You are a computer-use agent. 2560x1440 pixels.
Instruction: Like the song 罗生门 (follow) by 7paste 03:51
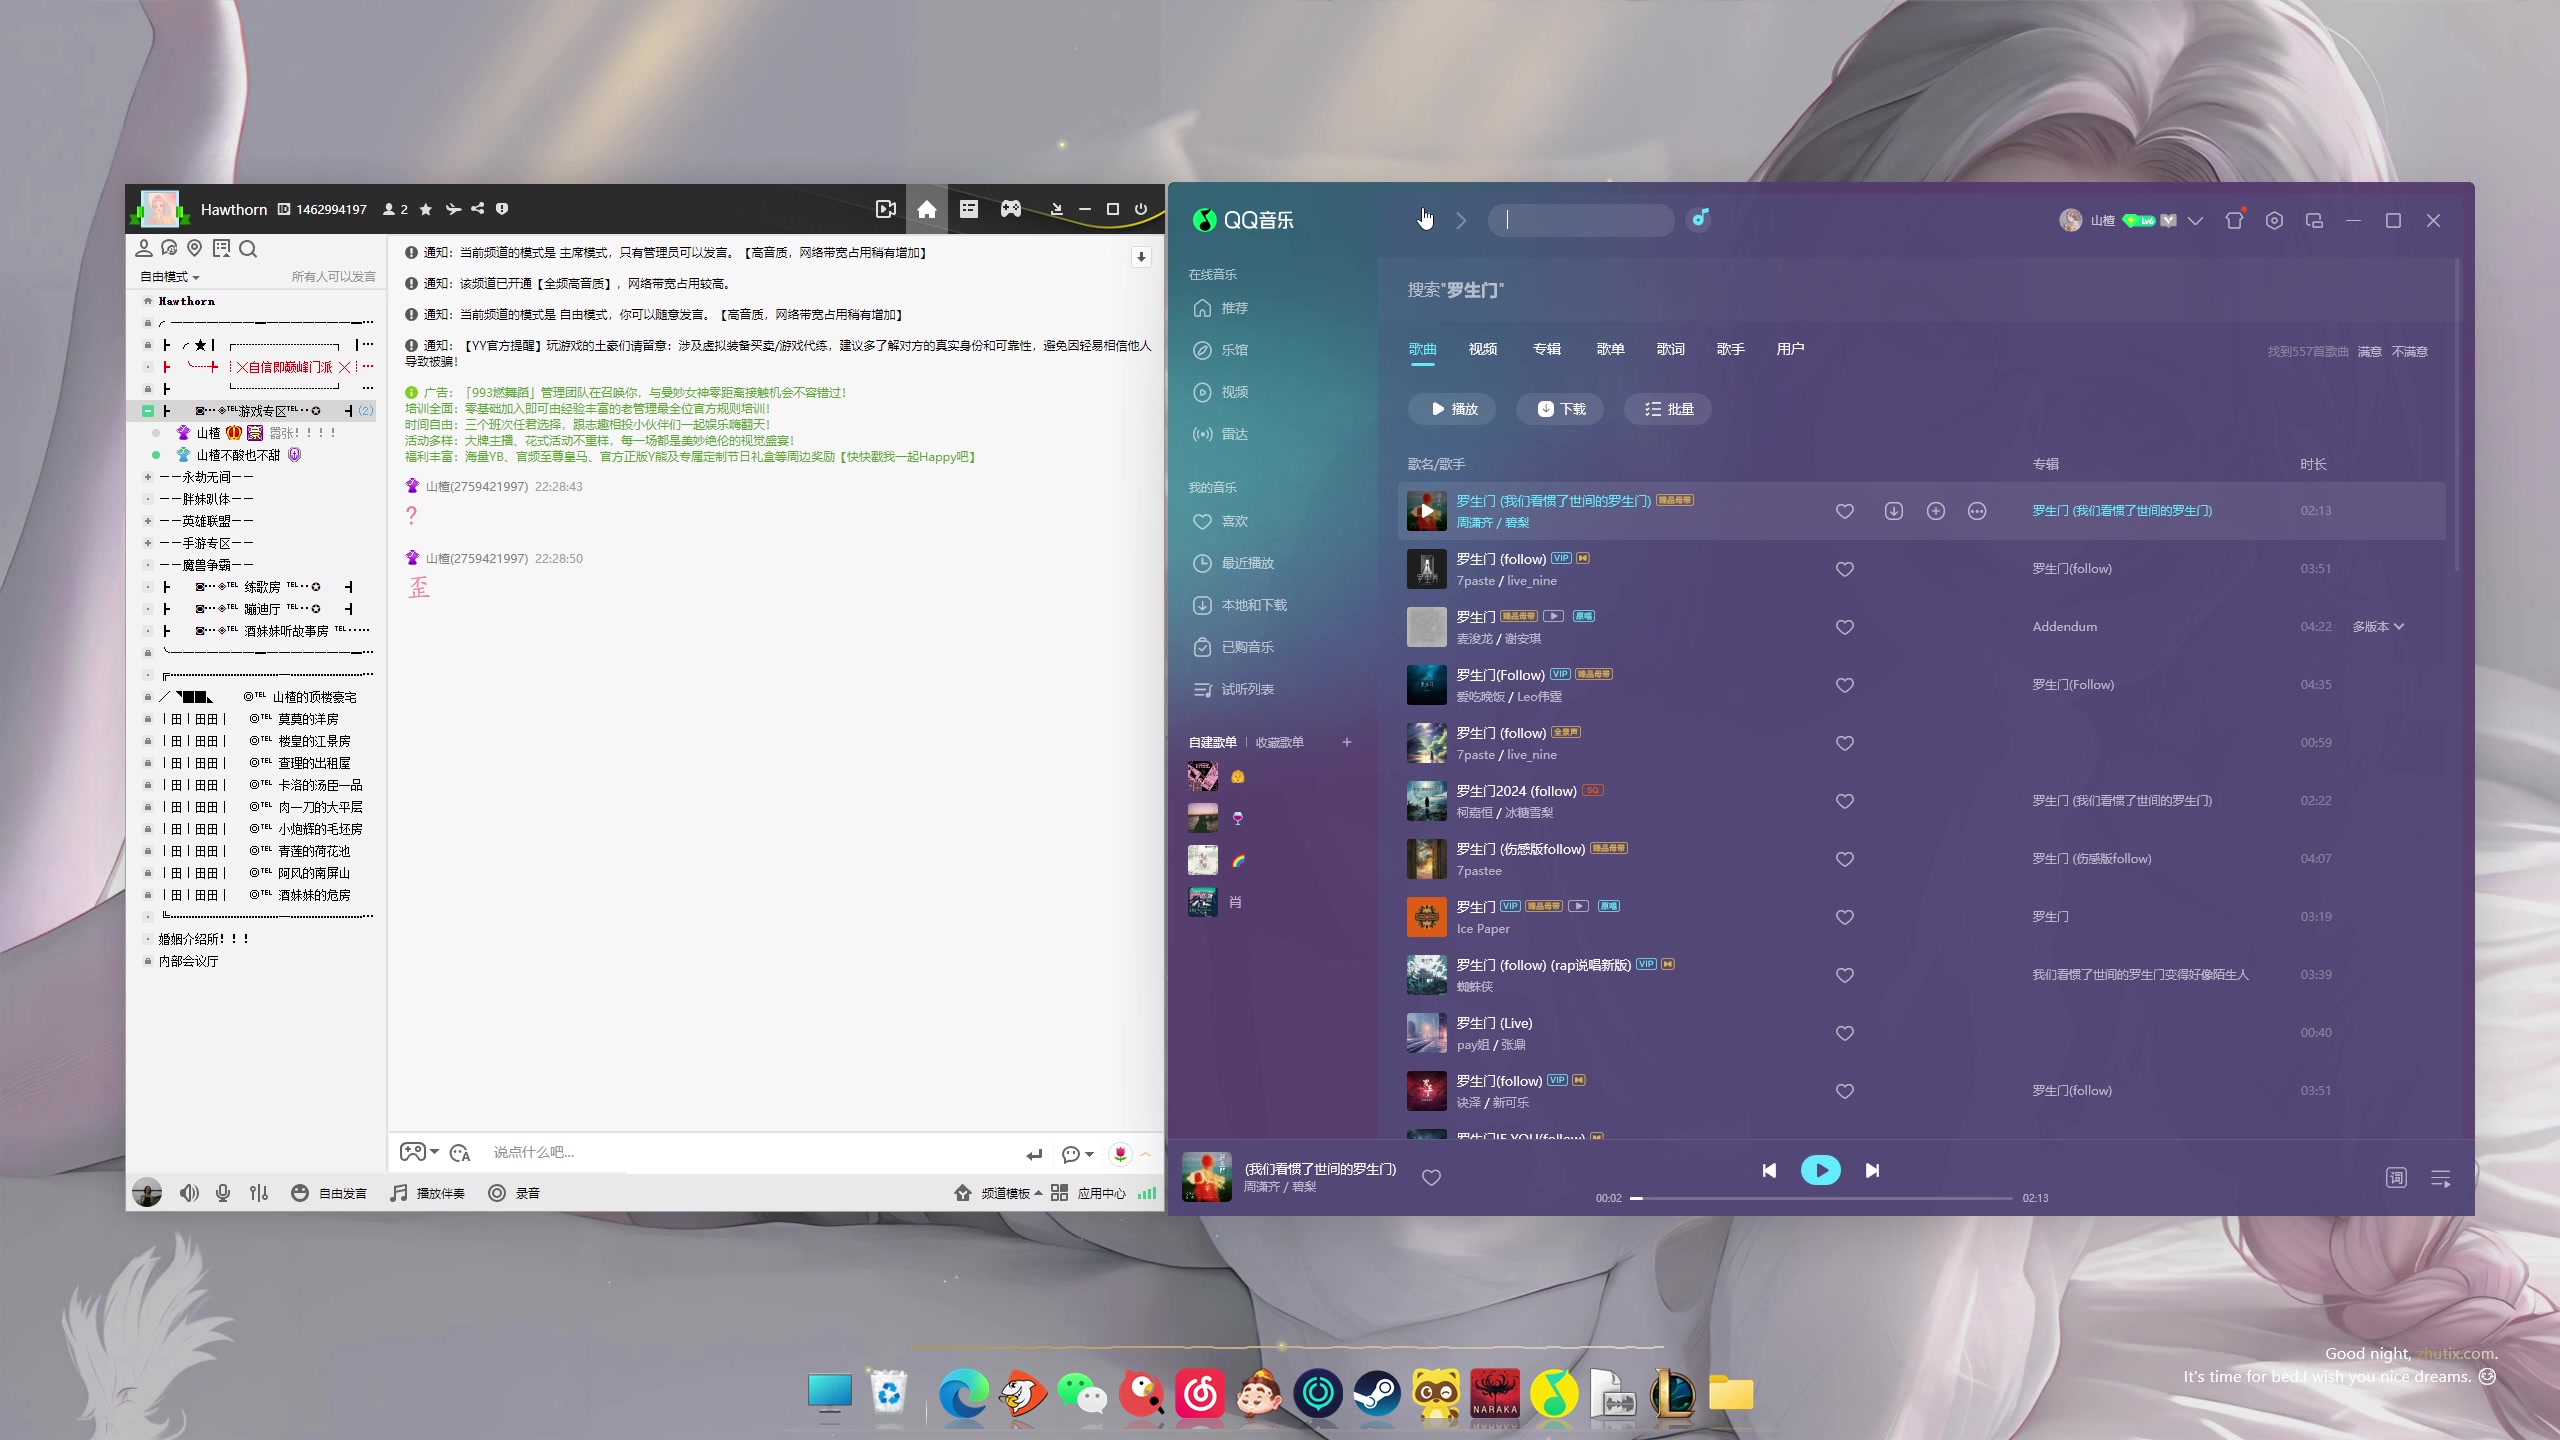pos(1845,569)
